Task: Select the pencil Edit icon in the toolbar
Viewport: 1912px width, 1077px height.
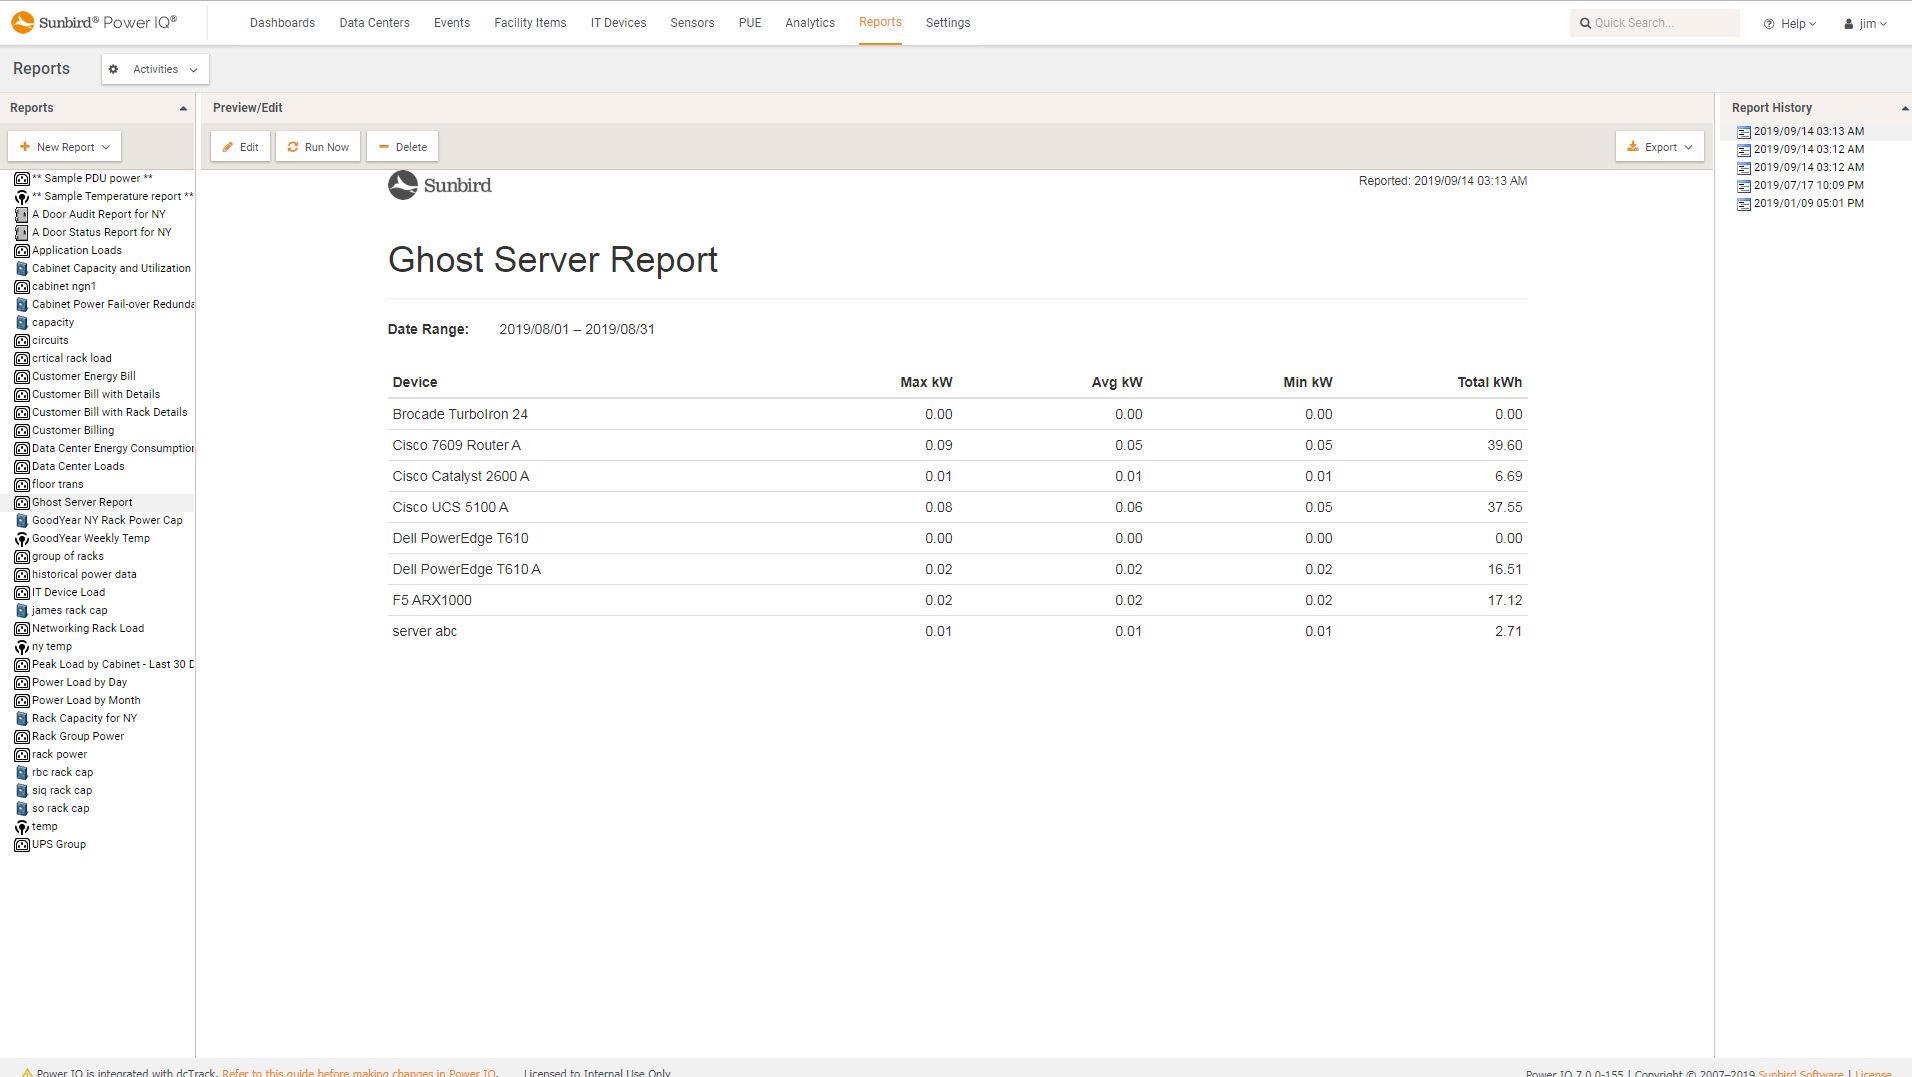Action: pyautogui.click(x=228, y=146)
